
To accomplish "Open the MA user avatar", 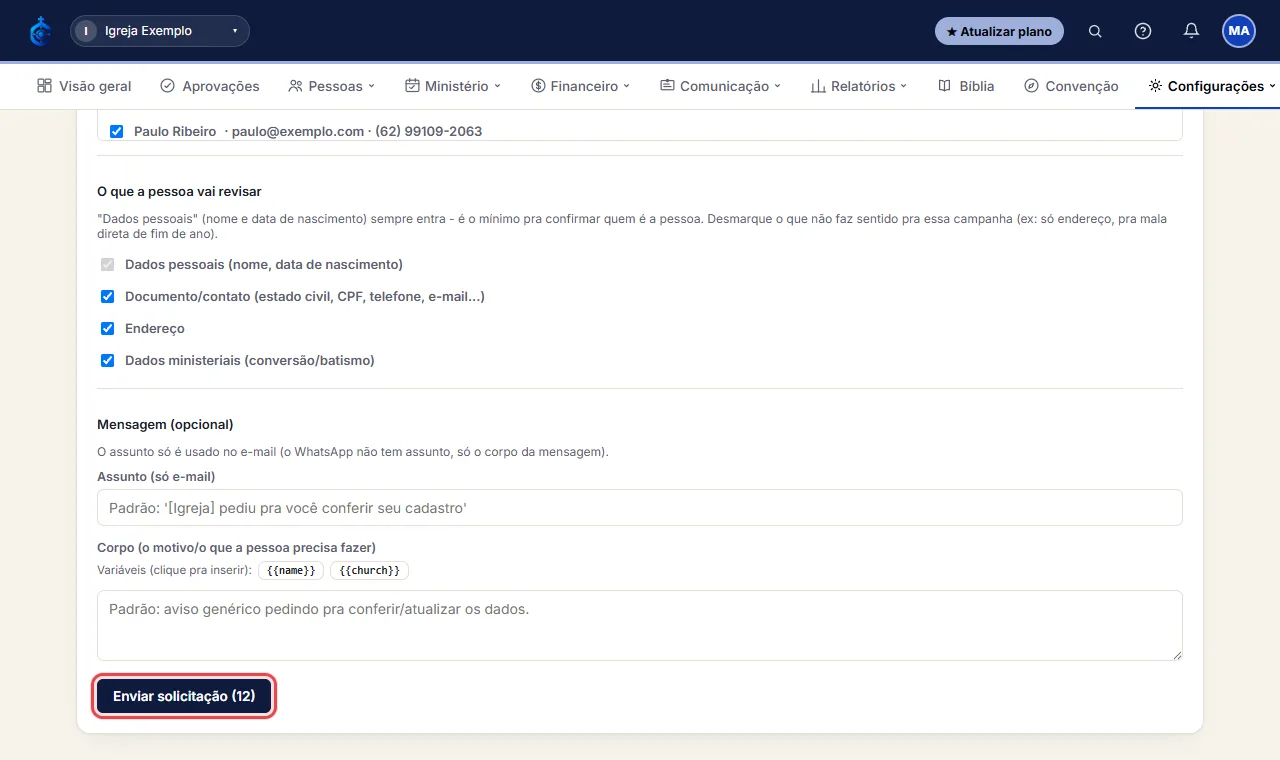I will 1239,31.
